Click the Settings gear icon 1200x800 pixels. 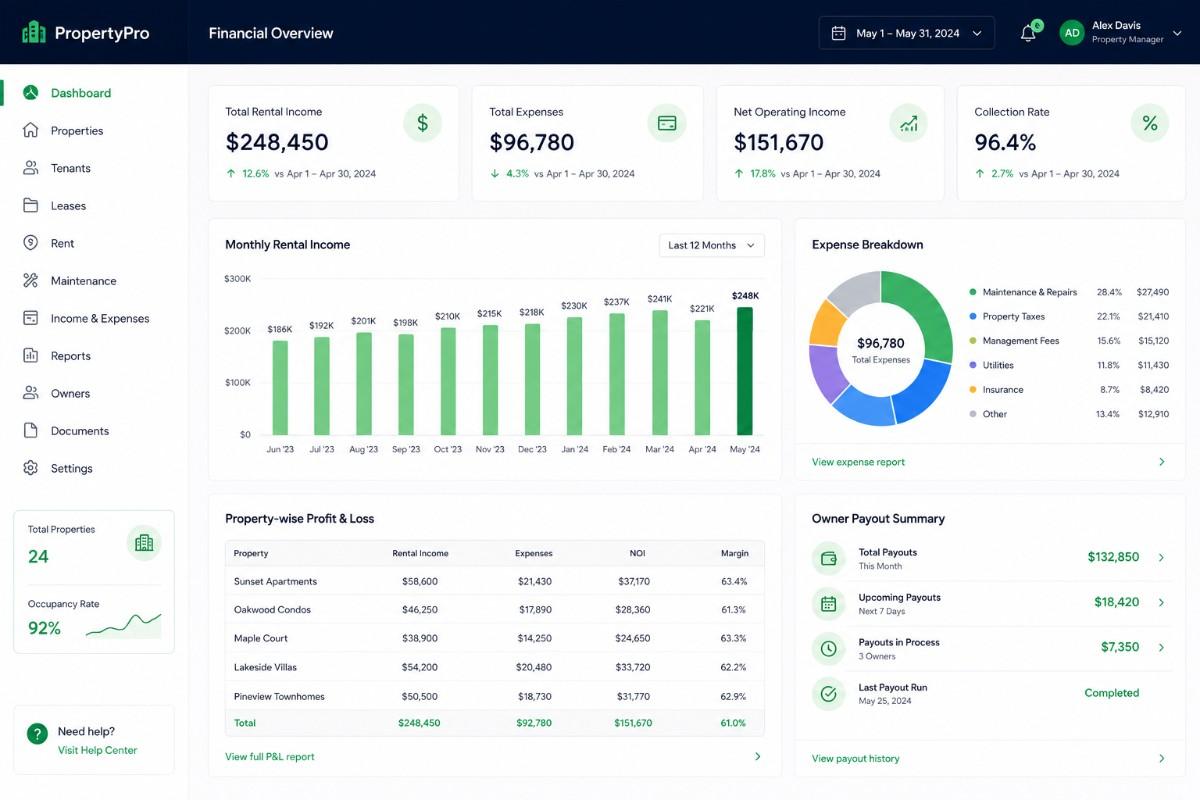[31, 468]
